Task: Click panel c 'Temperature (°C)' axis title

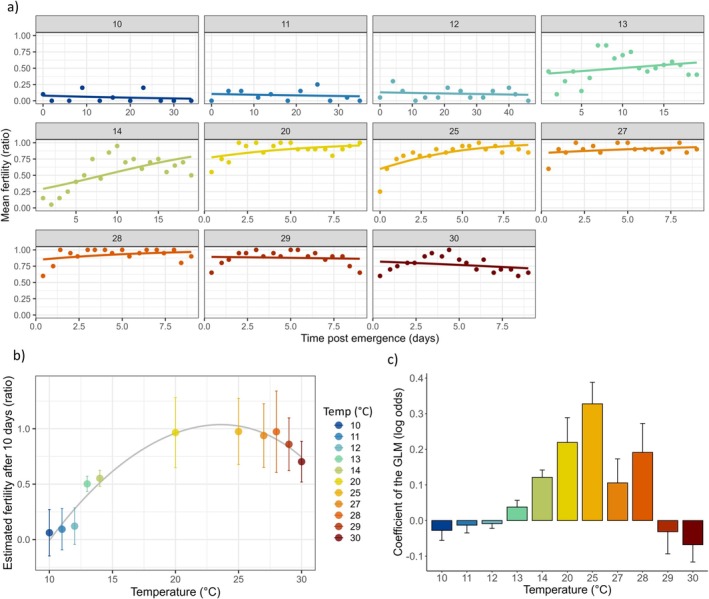Action: (567, 590)
